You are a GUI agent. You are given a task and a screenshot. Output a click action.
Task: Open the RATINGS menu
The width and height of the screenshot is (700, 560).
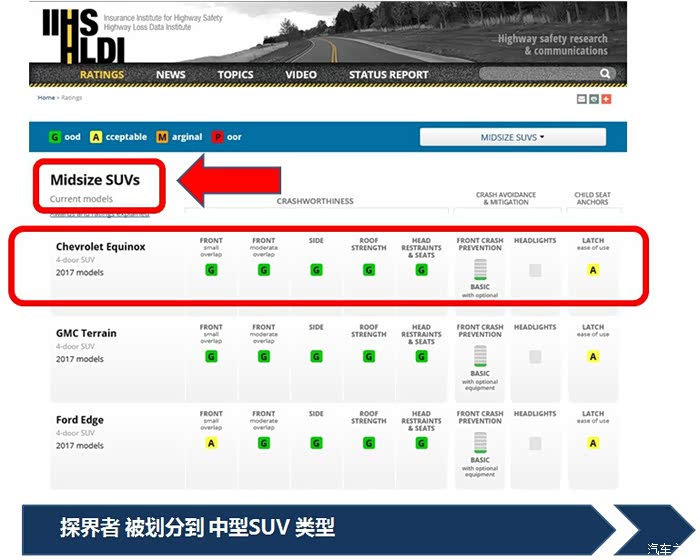coord(102,75)
